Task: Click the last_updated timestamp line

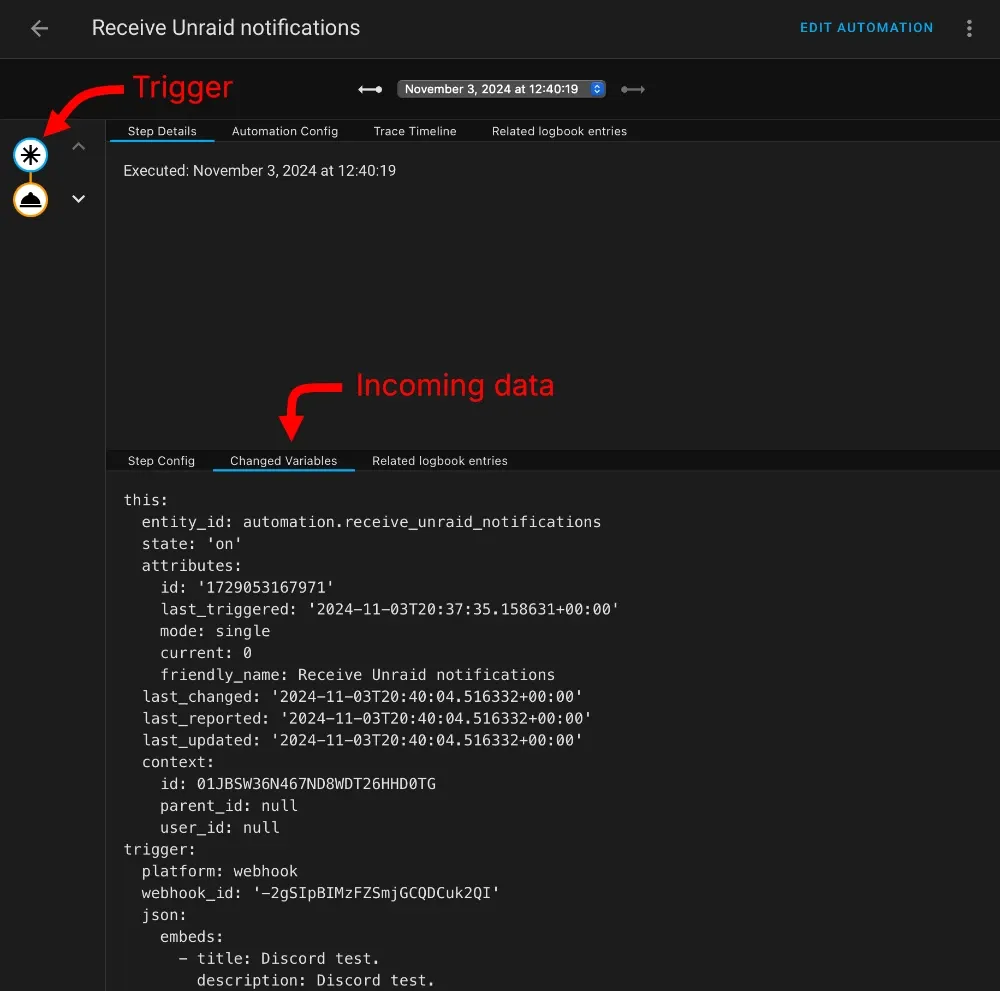Action: 362,740
